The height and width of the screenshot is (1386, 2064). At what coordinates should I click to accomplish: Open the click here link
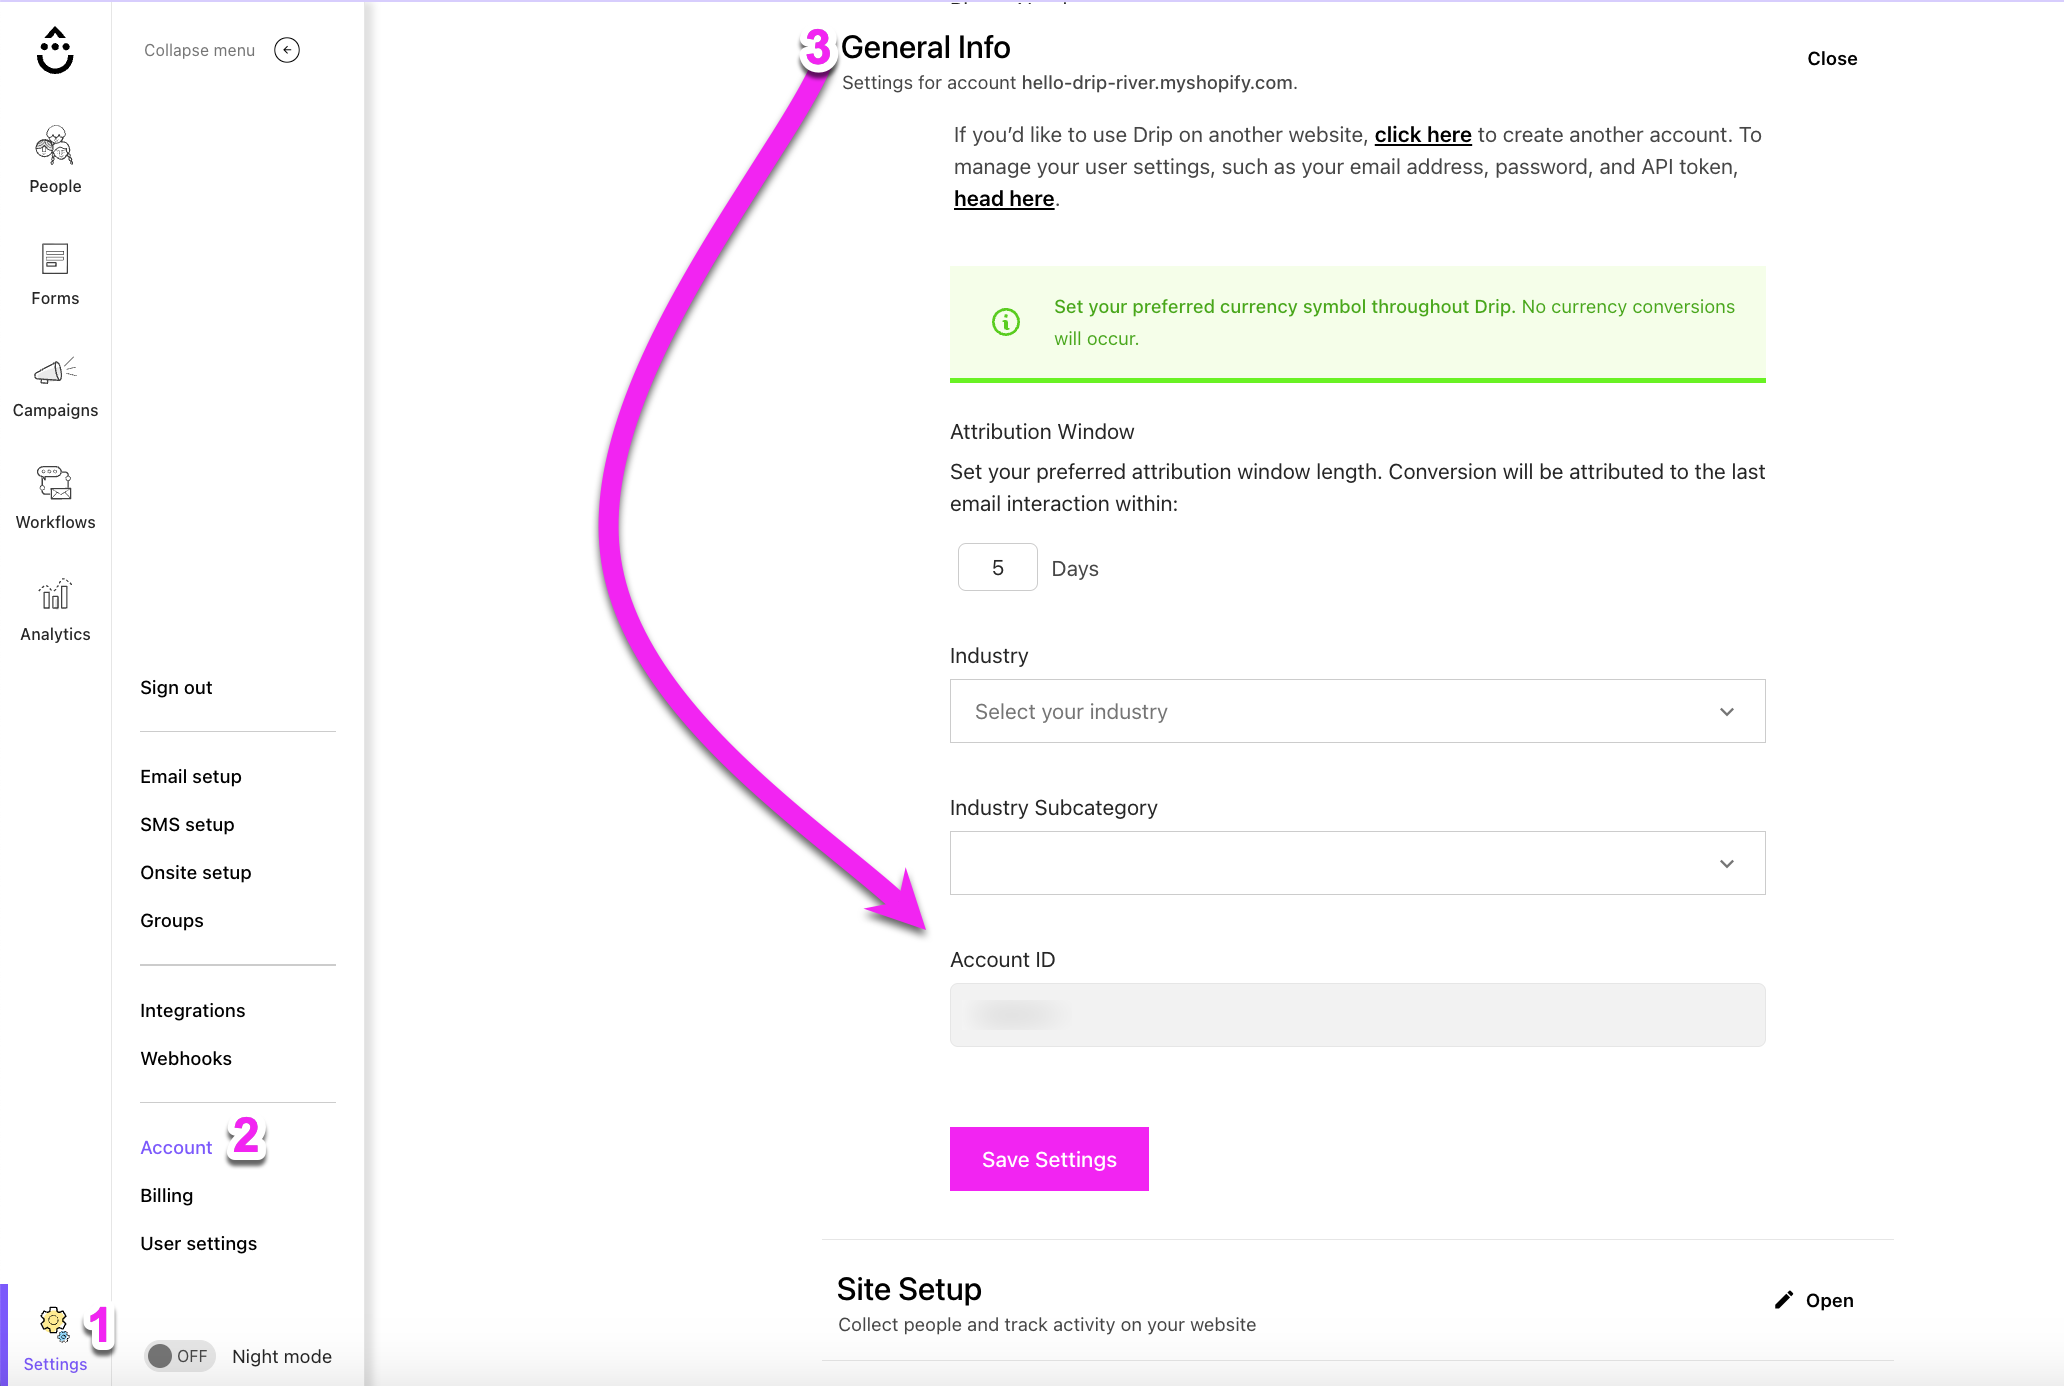click(1422, 134)
